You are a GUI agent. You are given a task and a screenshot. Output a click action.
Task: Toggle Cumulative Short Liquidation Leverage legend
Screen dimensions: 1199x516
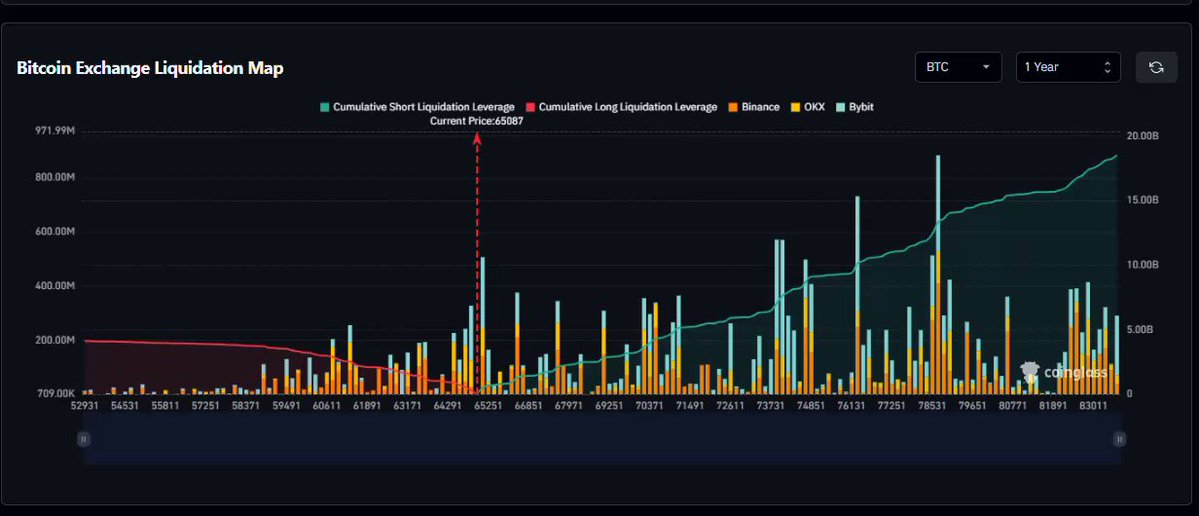tap(417, 107)
